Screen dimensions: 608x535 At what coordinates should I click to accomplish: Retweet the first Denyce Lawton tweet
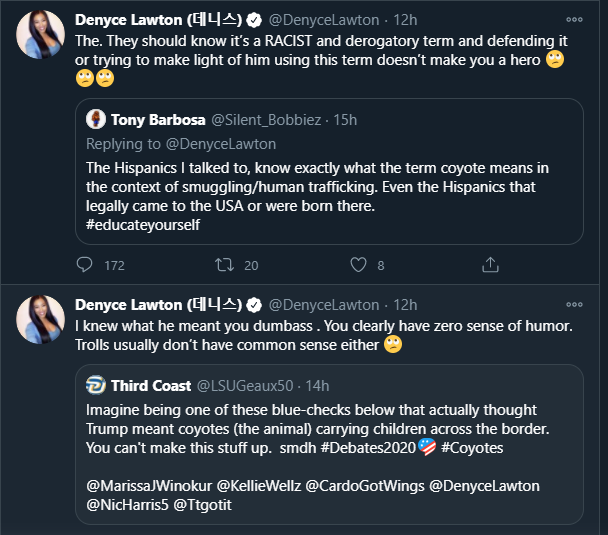click(x=225, y=265)
